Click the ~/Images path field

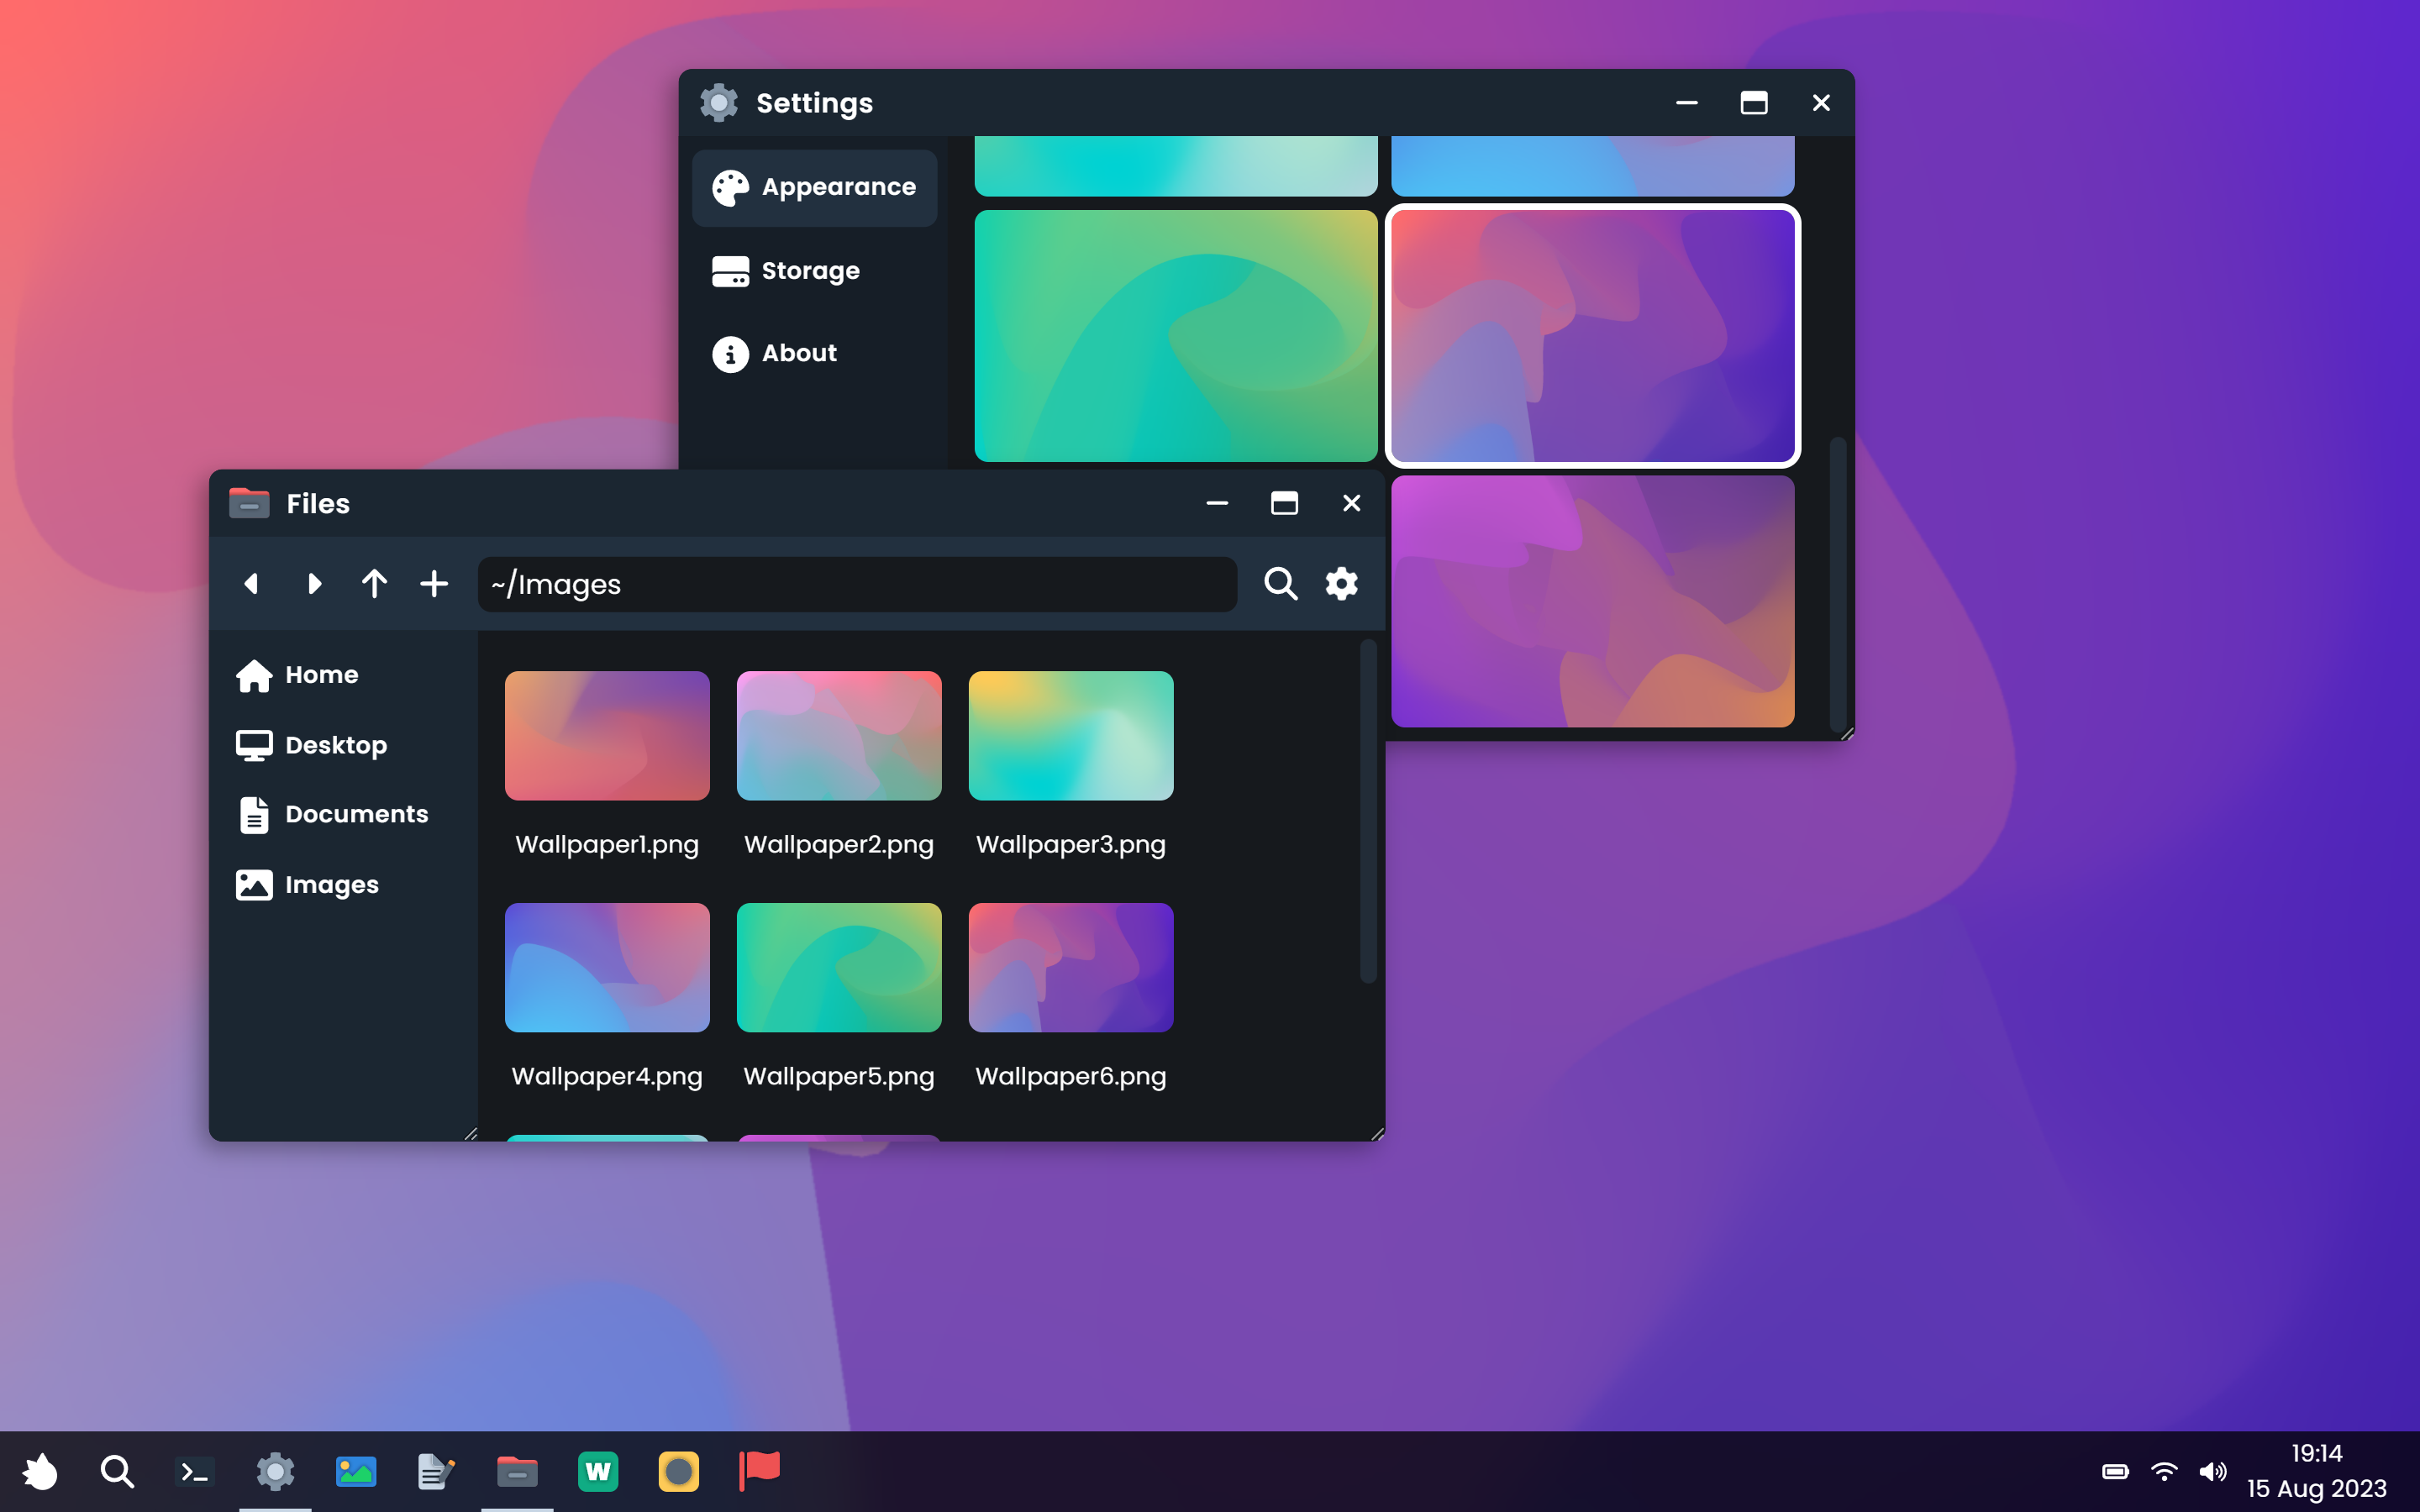tap(856, 584)
